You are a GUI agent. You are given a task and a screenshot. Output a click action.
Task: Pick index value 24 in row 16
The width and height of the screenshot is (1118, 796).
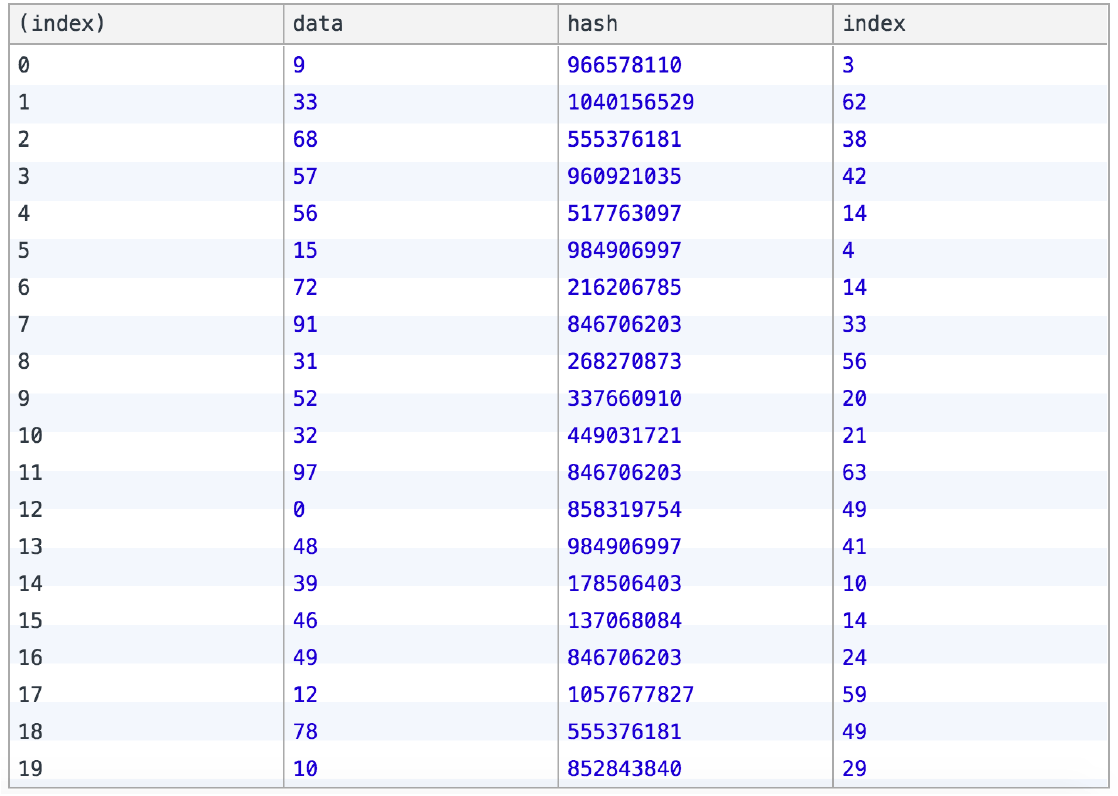tap(855, 658)
